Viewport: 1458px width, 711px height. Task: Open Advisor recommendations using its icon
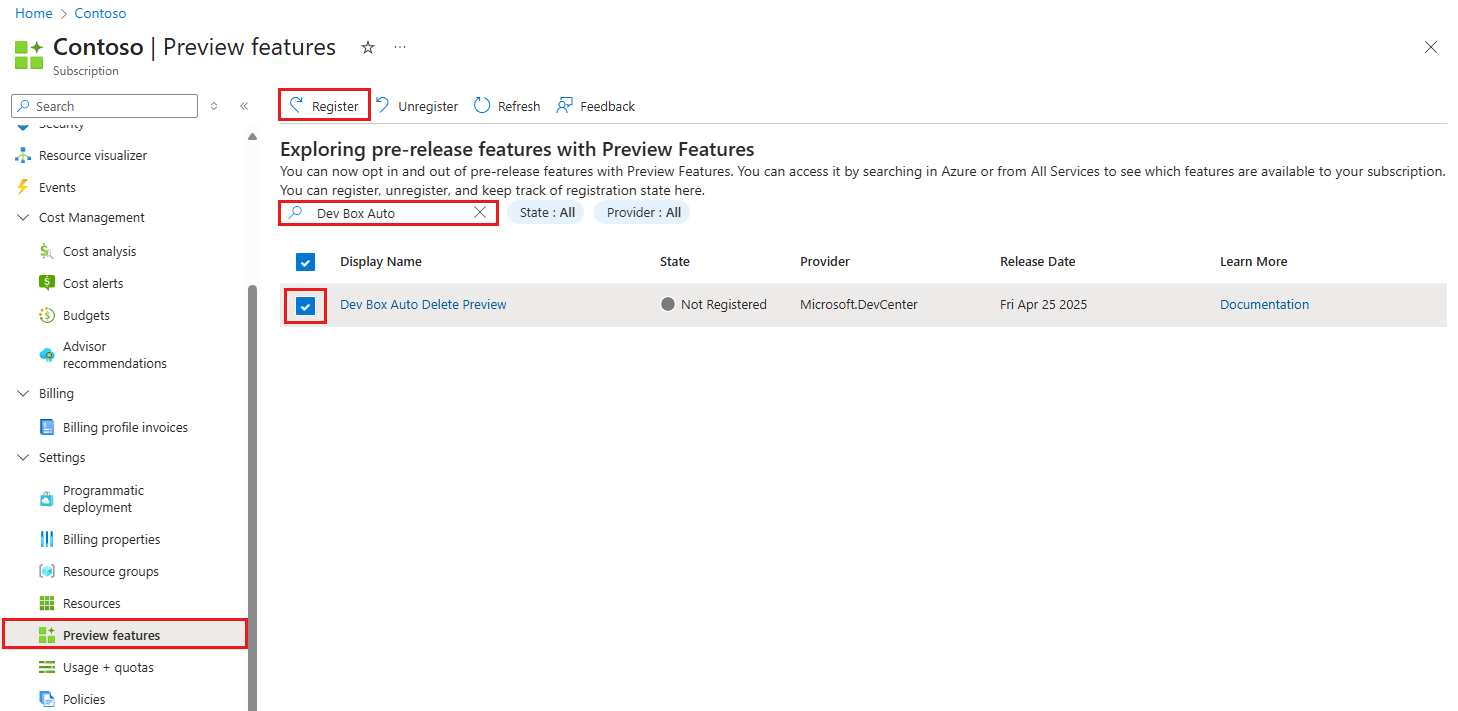click(x=46, y=354)
